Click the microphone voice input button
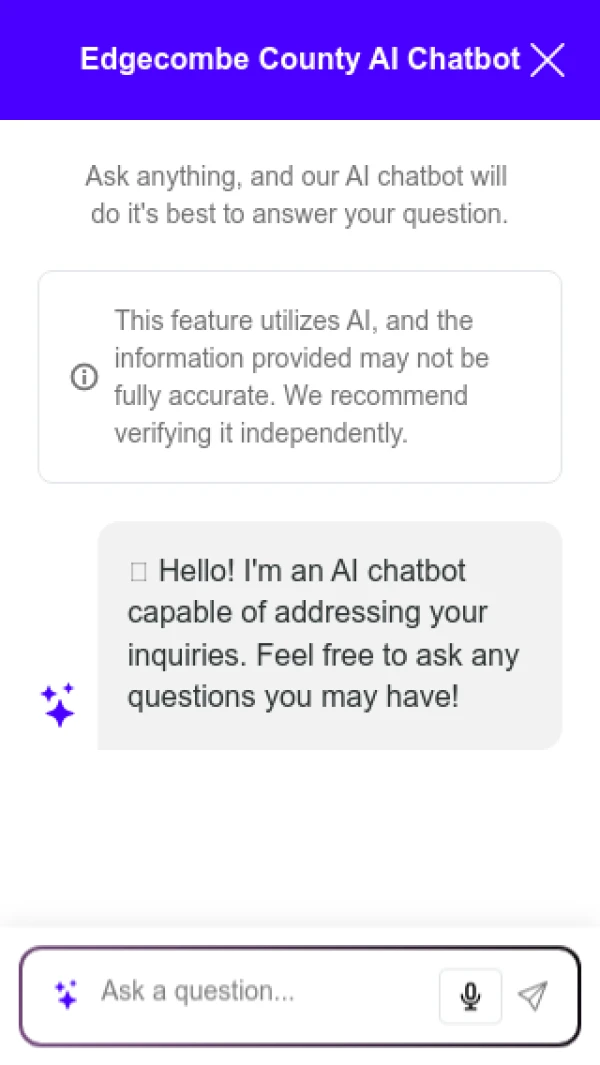 470,996
